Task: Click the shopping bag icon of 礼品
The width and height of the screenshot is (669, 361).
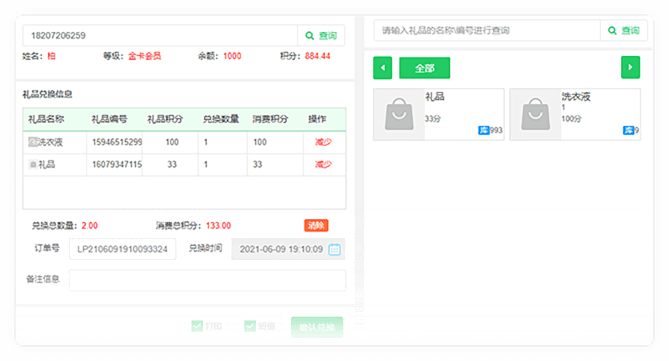Action: point(399,114)
